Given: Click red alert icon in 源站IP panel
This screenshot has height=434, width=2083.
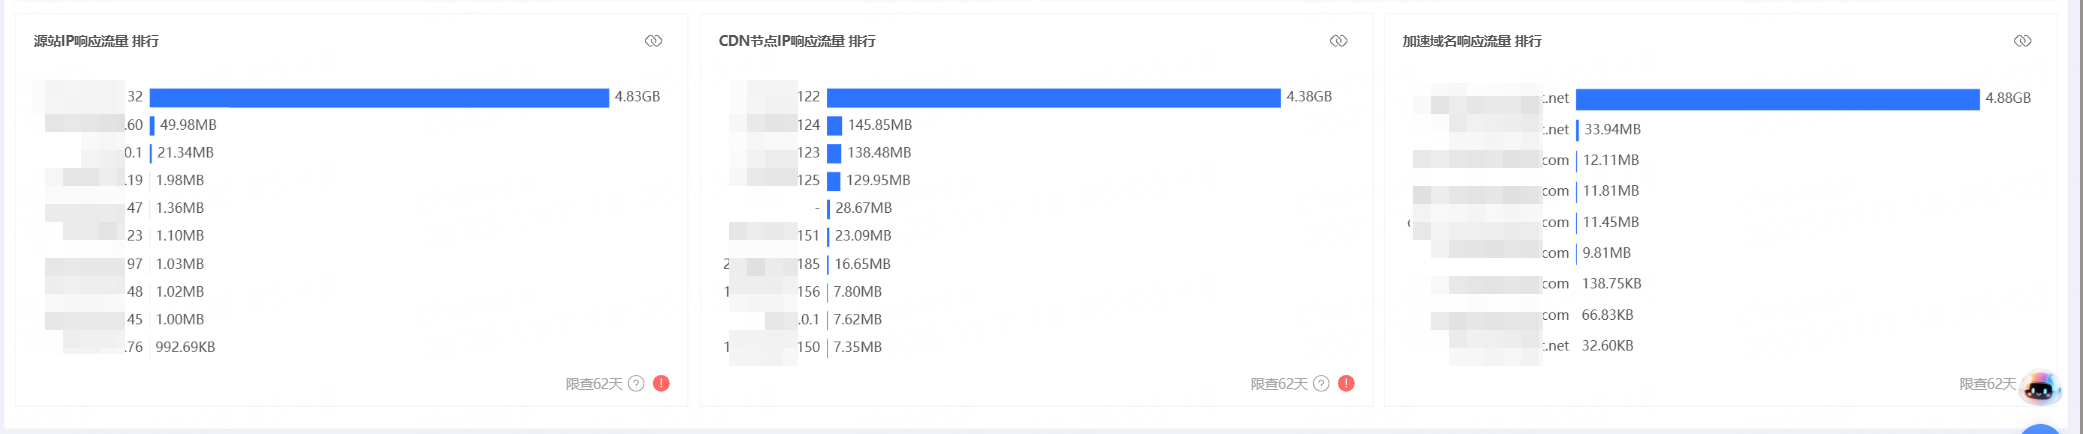Looking at the screenshot, I should 661,383.
